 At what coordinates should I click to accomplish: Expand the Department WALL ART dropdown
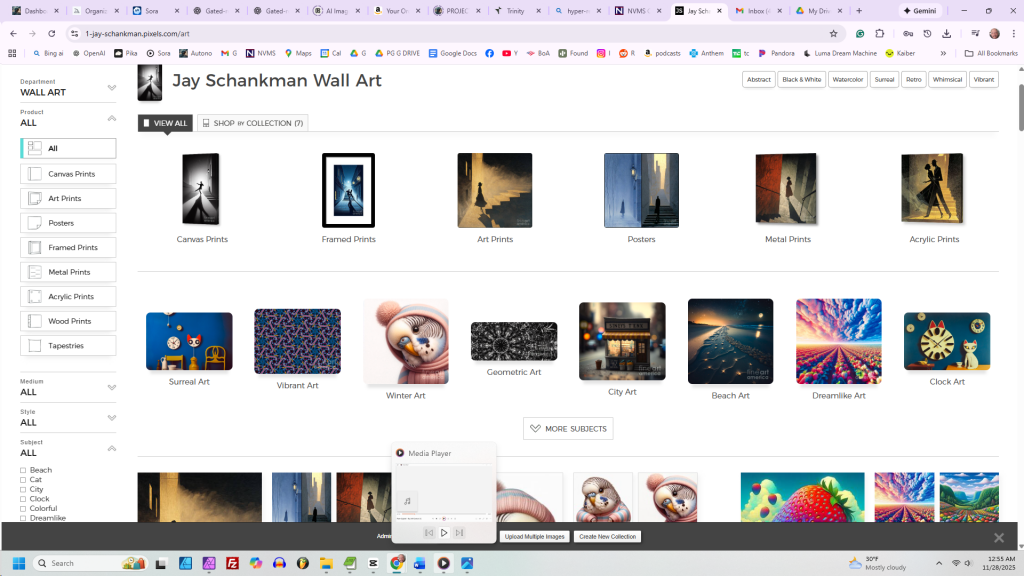[112, 88]
